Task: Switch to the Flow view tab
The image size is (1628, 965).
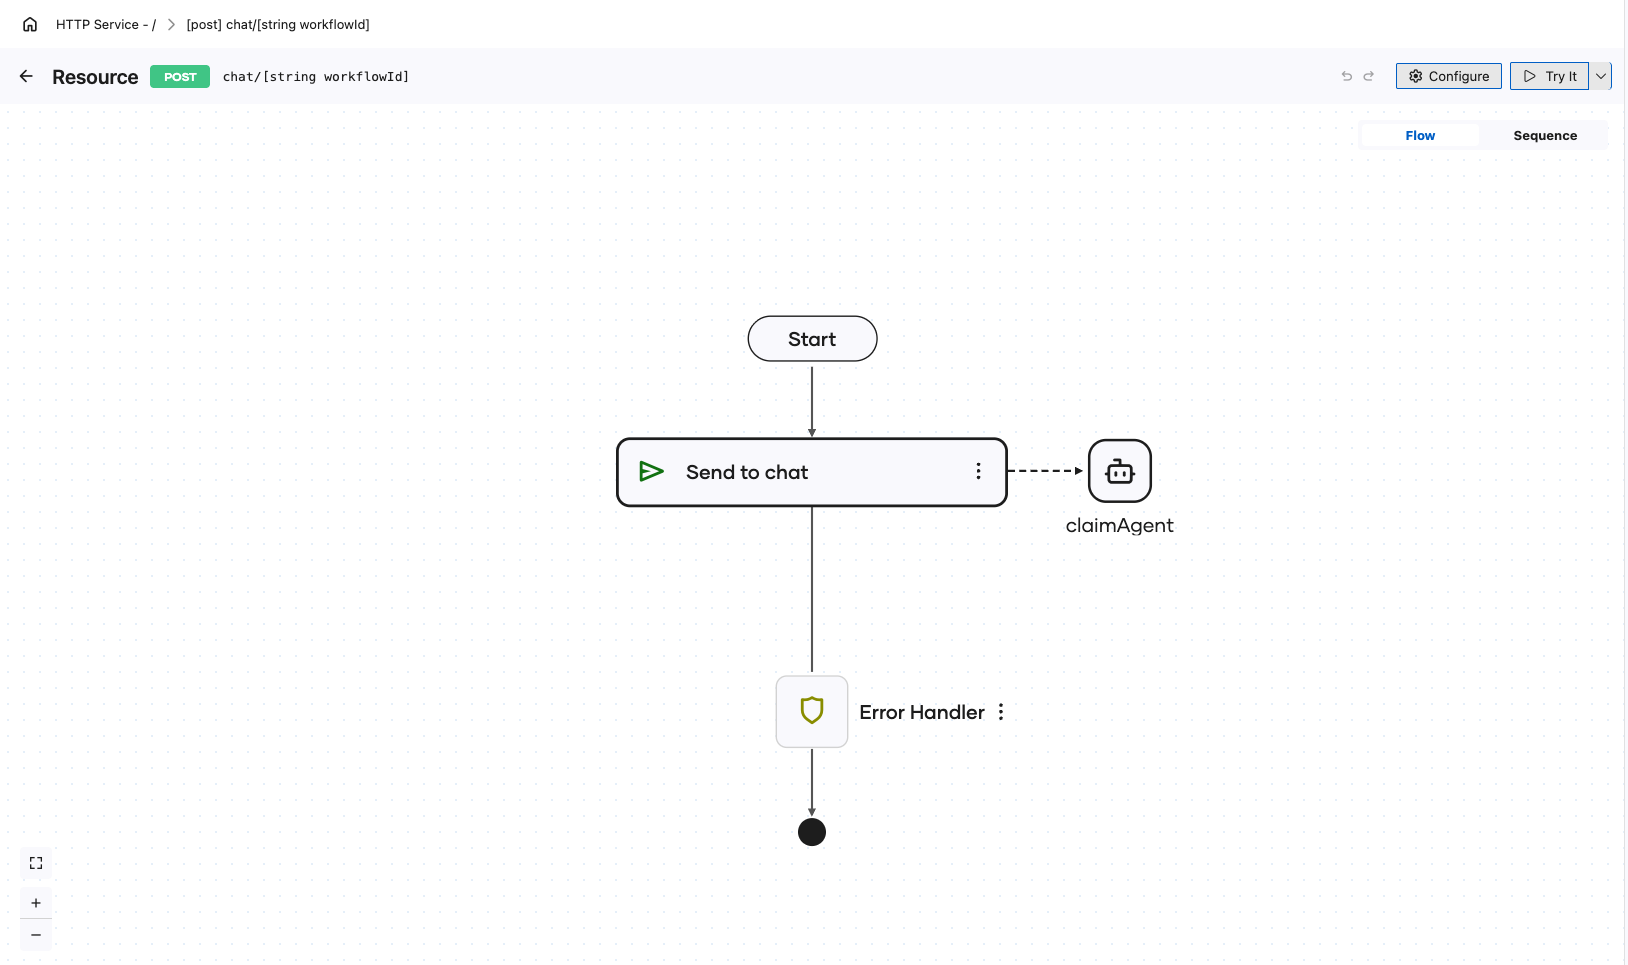Action: click(x=1420, y=135)
